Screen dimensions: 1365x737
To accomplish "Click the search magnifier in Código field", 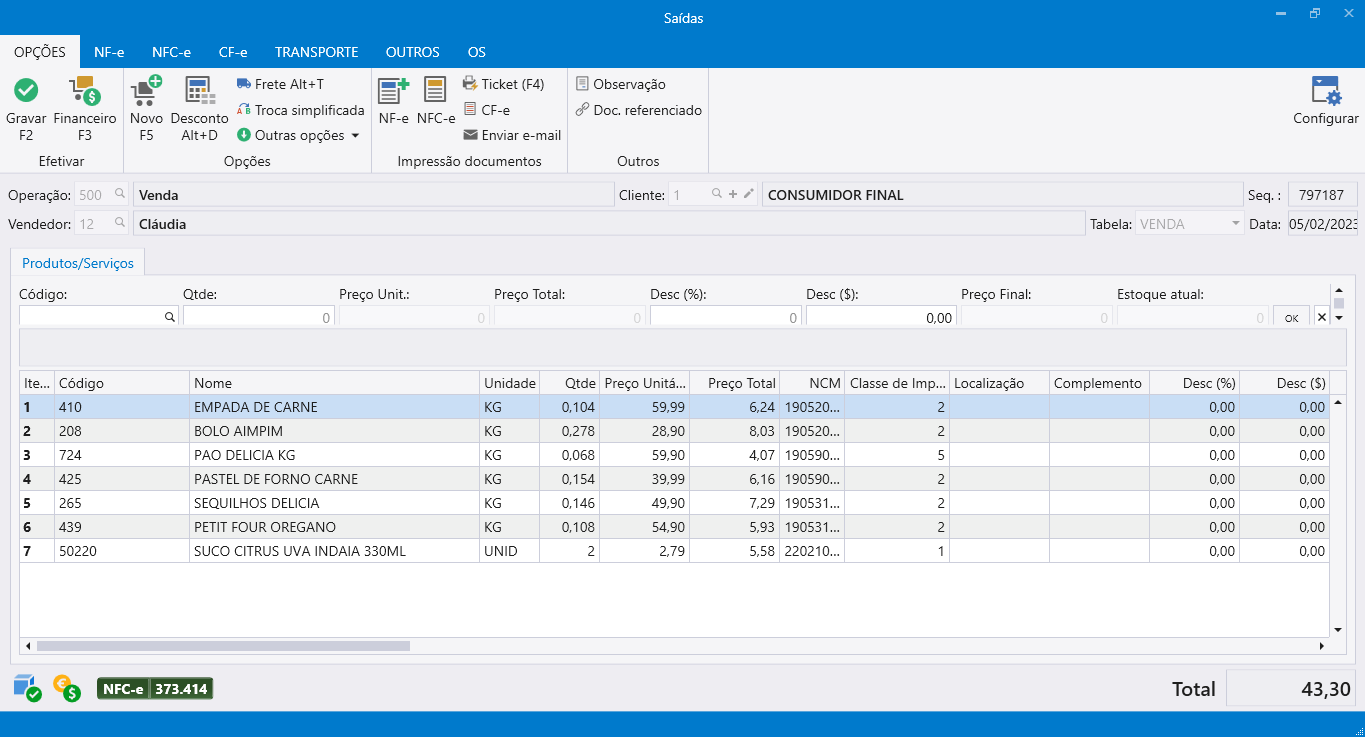I will point(169,317).
